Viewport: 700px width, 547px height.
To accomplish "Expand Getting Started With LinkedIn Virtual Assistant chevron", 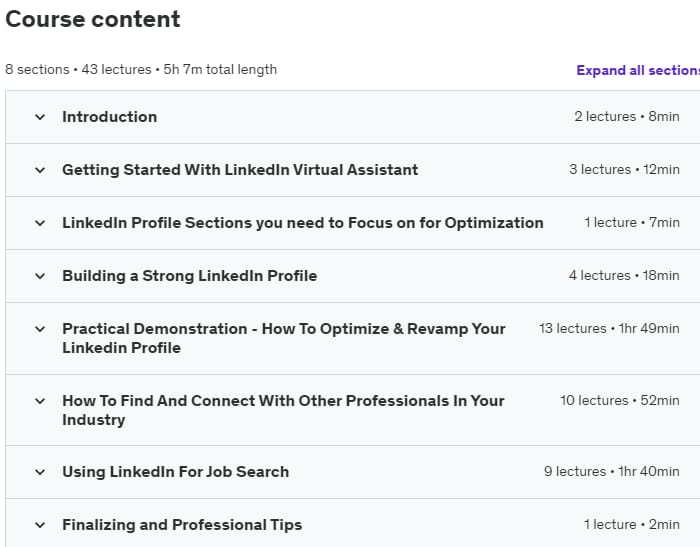I will coord(40,170).
